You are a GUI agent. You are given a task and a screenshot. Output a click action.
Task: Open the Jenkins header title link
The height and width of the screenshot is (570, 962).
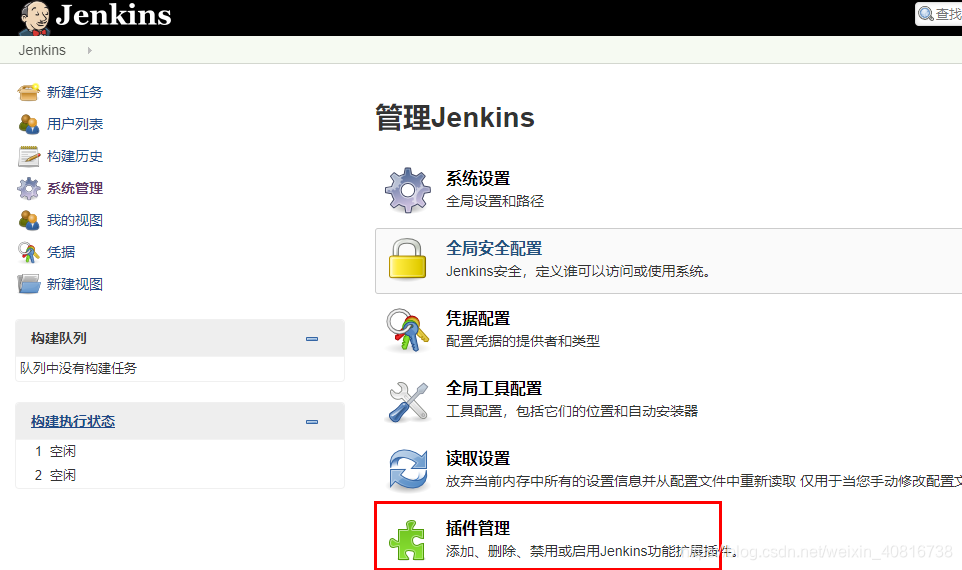coord(114,15)
